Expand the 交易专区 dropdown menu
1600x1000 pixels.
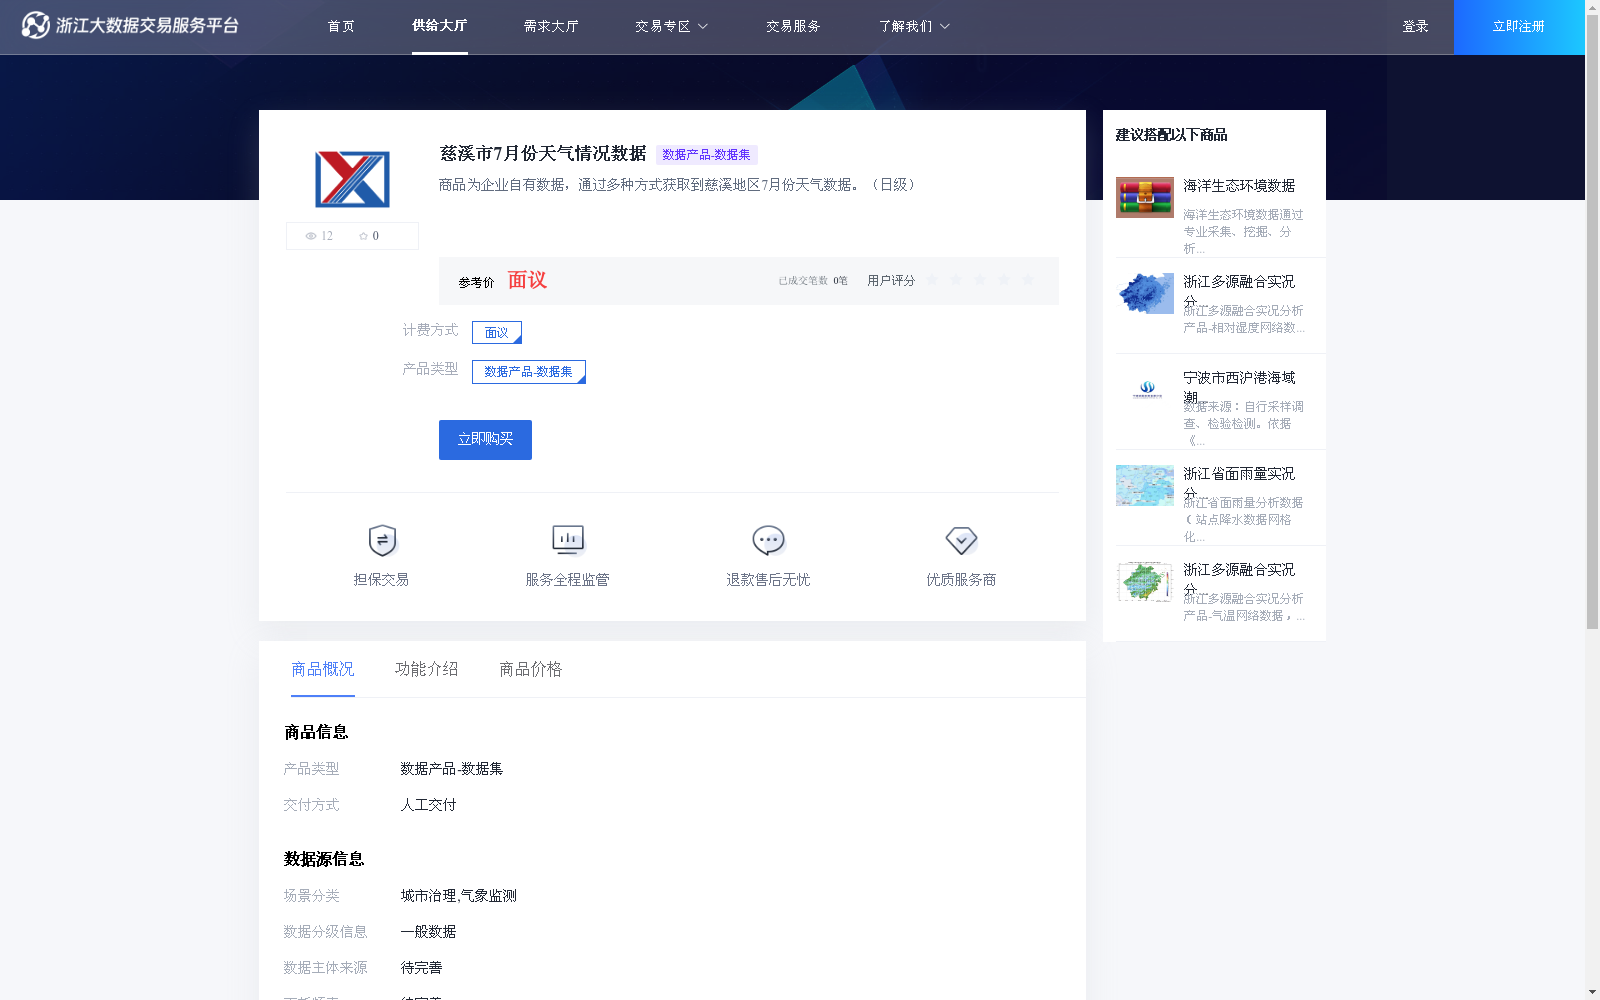point(671,27)
